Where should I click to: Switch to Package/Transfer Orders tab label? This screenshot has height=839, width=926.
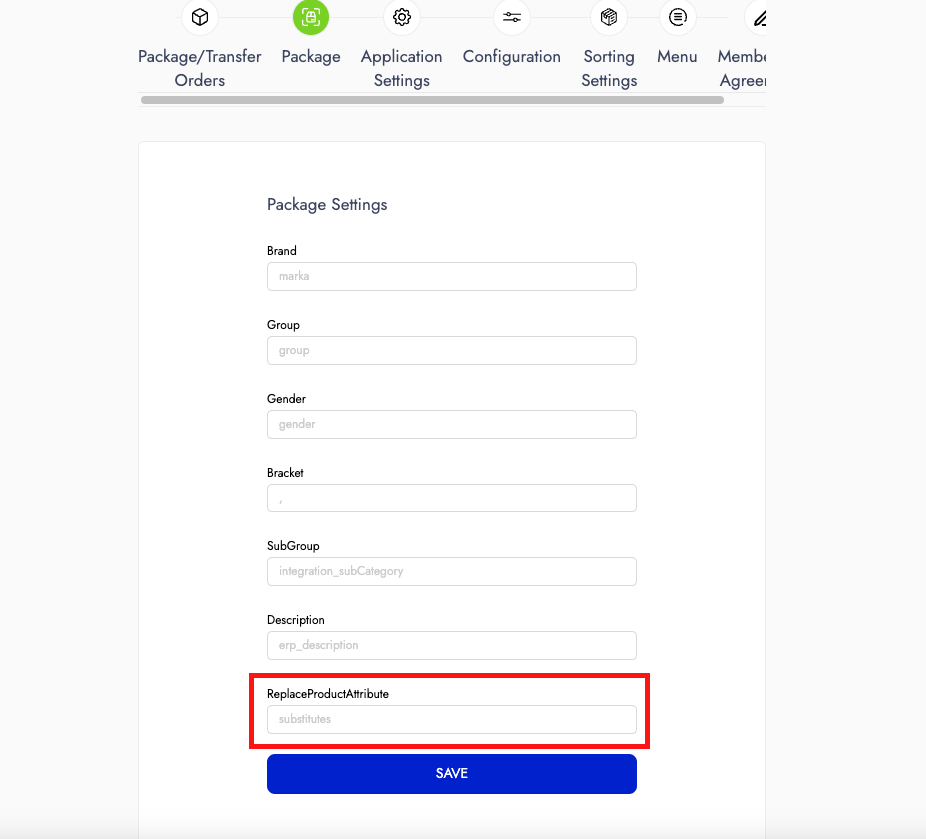(x=200, y=68)
